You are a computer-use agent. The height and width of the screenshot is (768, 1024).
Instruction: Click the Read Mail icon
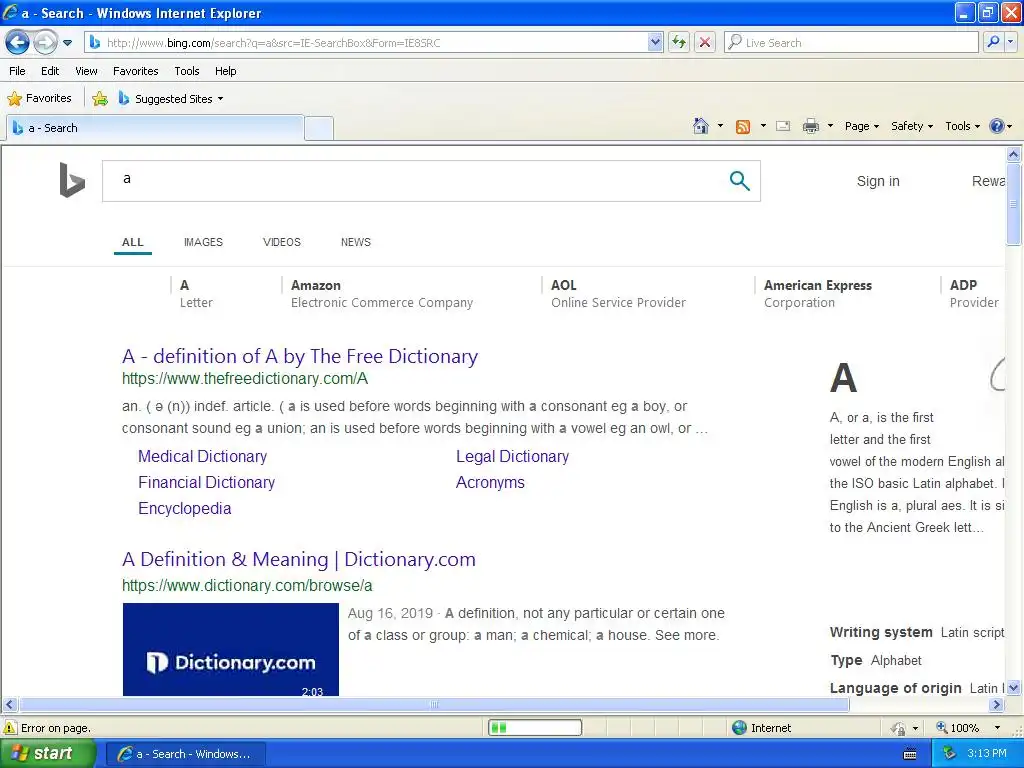click(783, 126)
